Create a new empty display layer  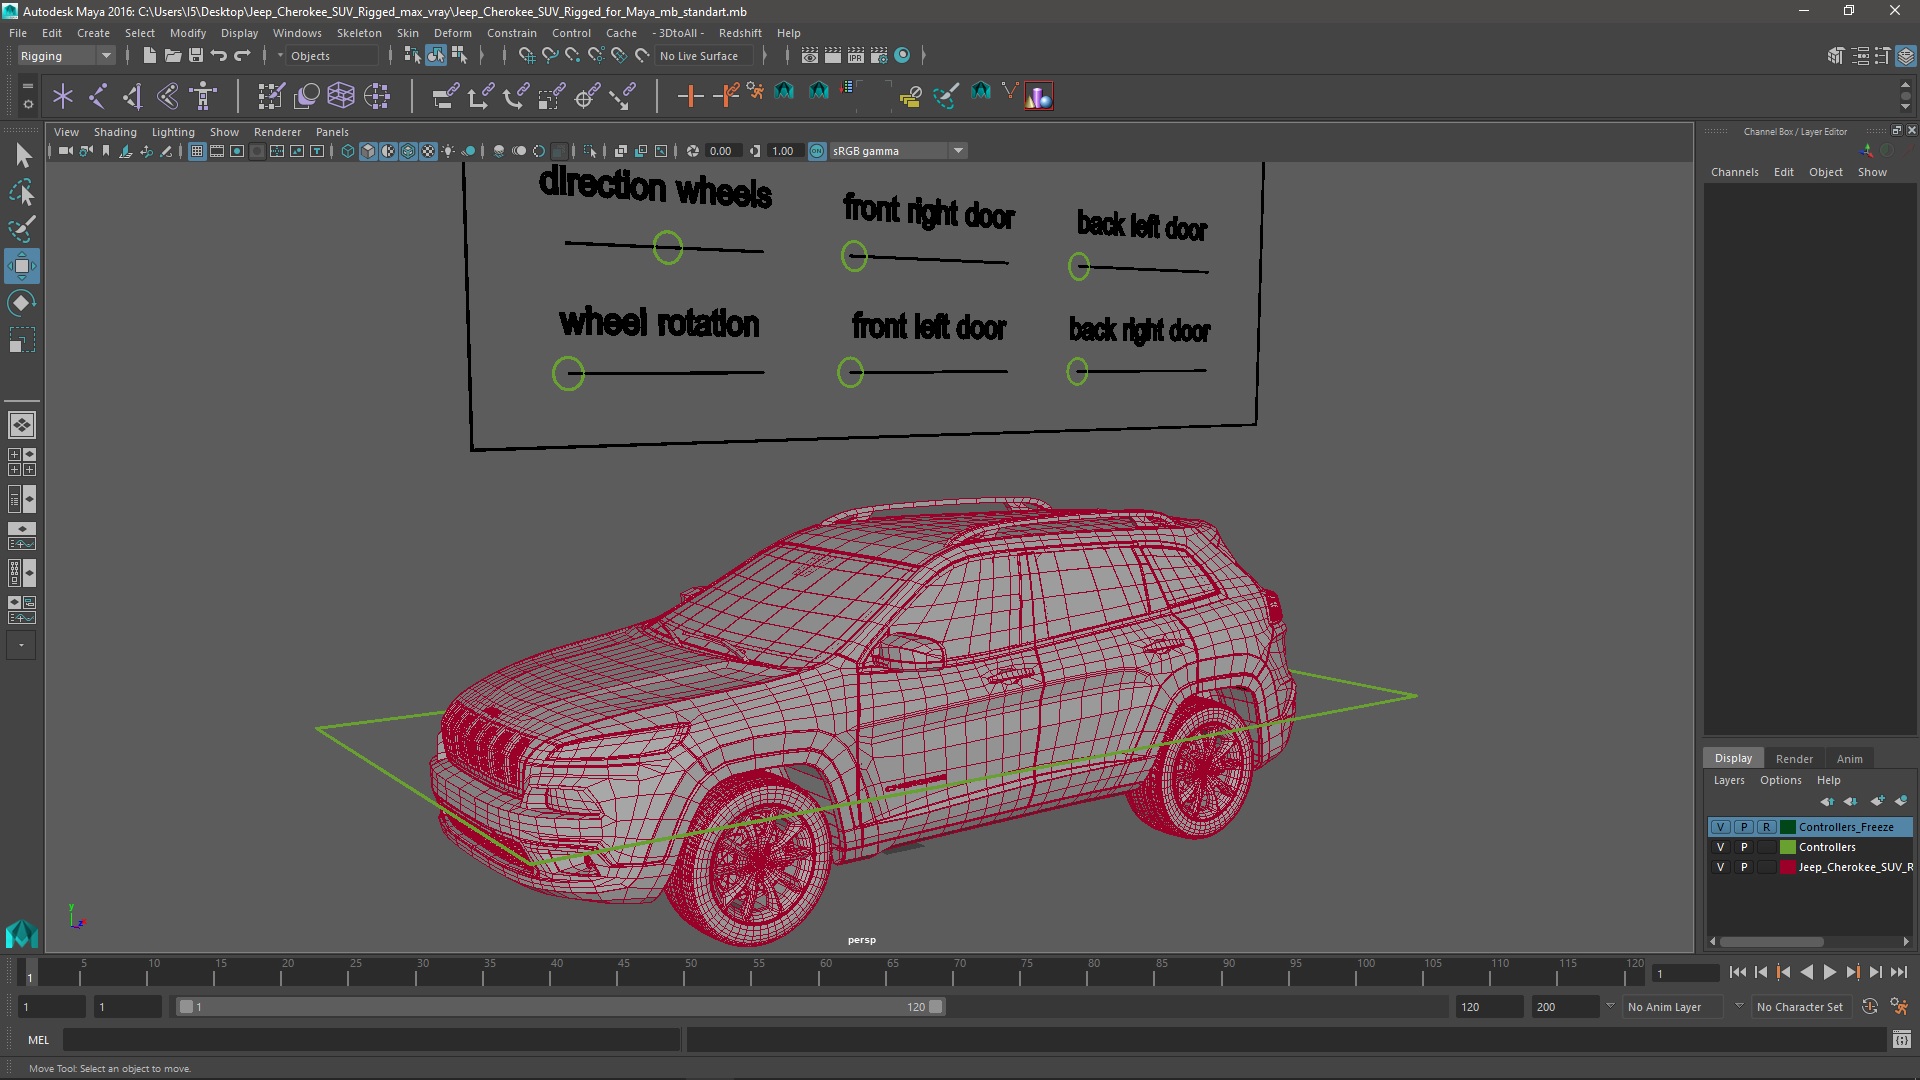pyautogui.click(x=1877, y=801)
